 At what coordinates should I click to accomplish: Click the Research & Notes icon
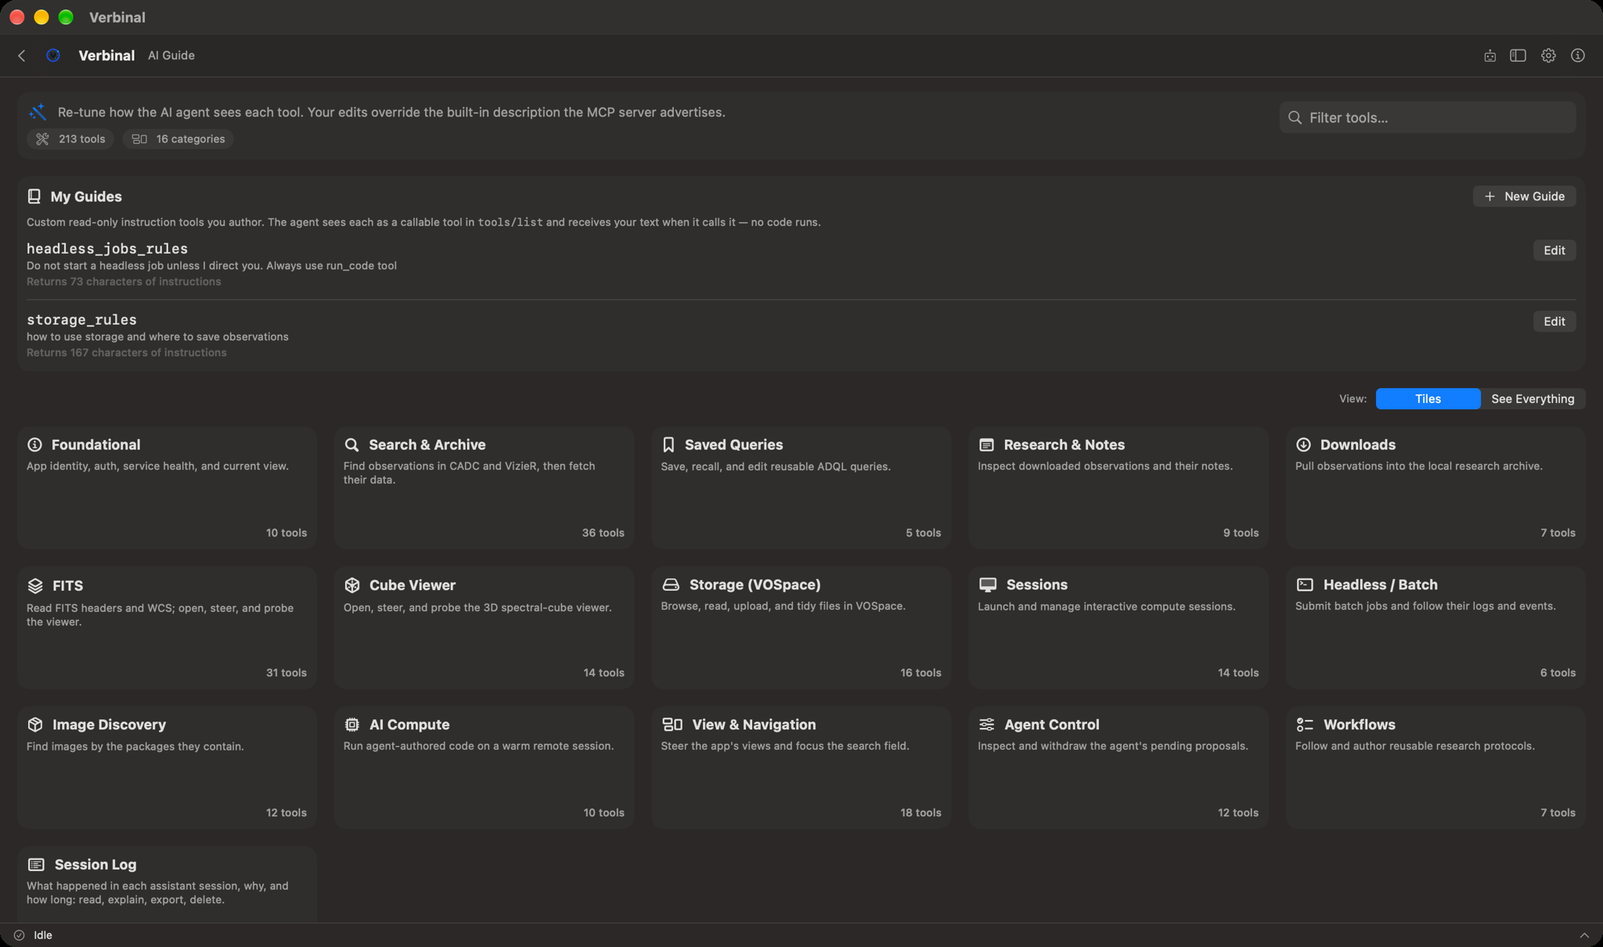click(986, 445)
